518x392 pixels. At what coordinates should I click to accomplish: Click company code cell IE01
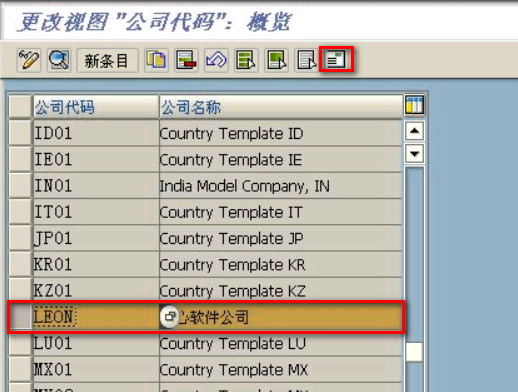coord(96,159)
